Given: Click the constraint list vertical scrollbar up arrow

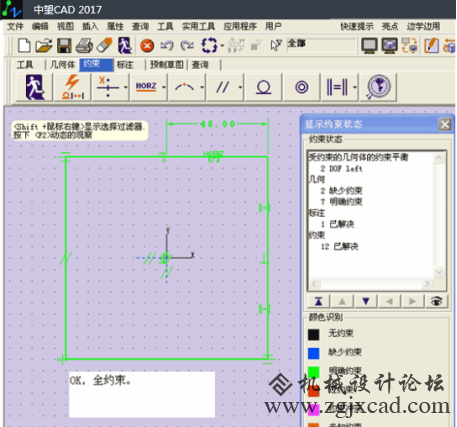Looking at the screenshot, I should point(439,159).
